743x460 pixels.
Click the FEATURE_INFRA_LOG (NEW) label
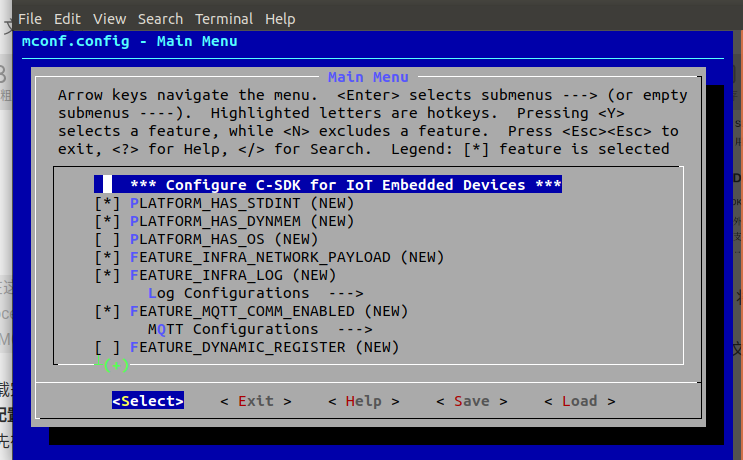pyautogui.click(x=233, y=275)
